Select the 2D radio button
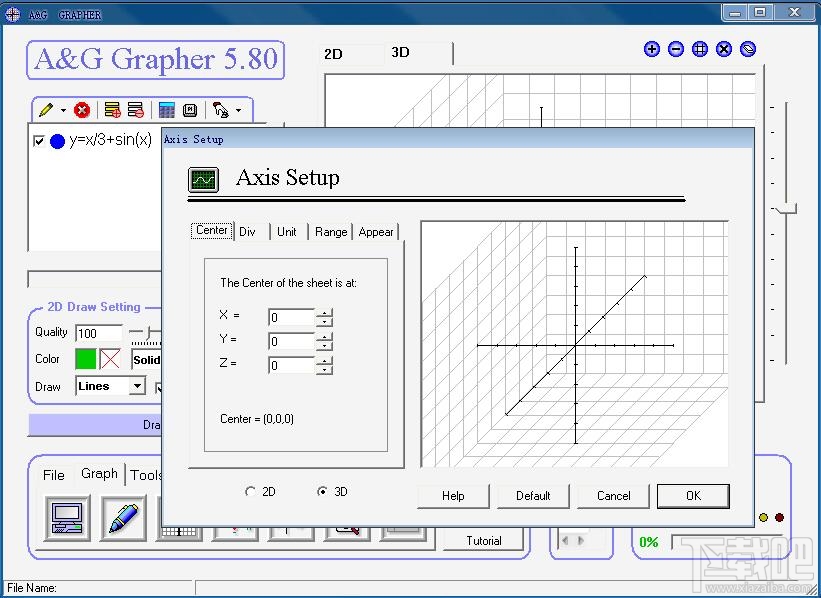This screenshot has width=821, height=598. point(250,491)
